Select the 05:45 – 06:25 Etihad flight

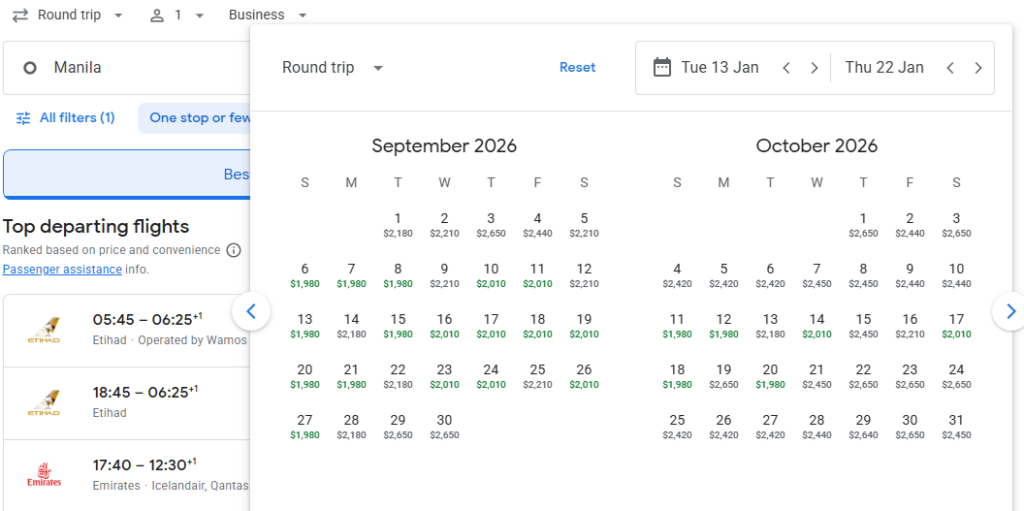[x=127, y=331]
